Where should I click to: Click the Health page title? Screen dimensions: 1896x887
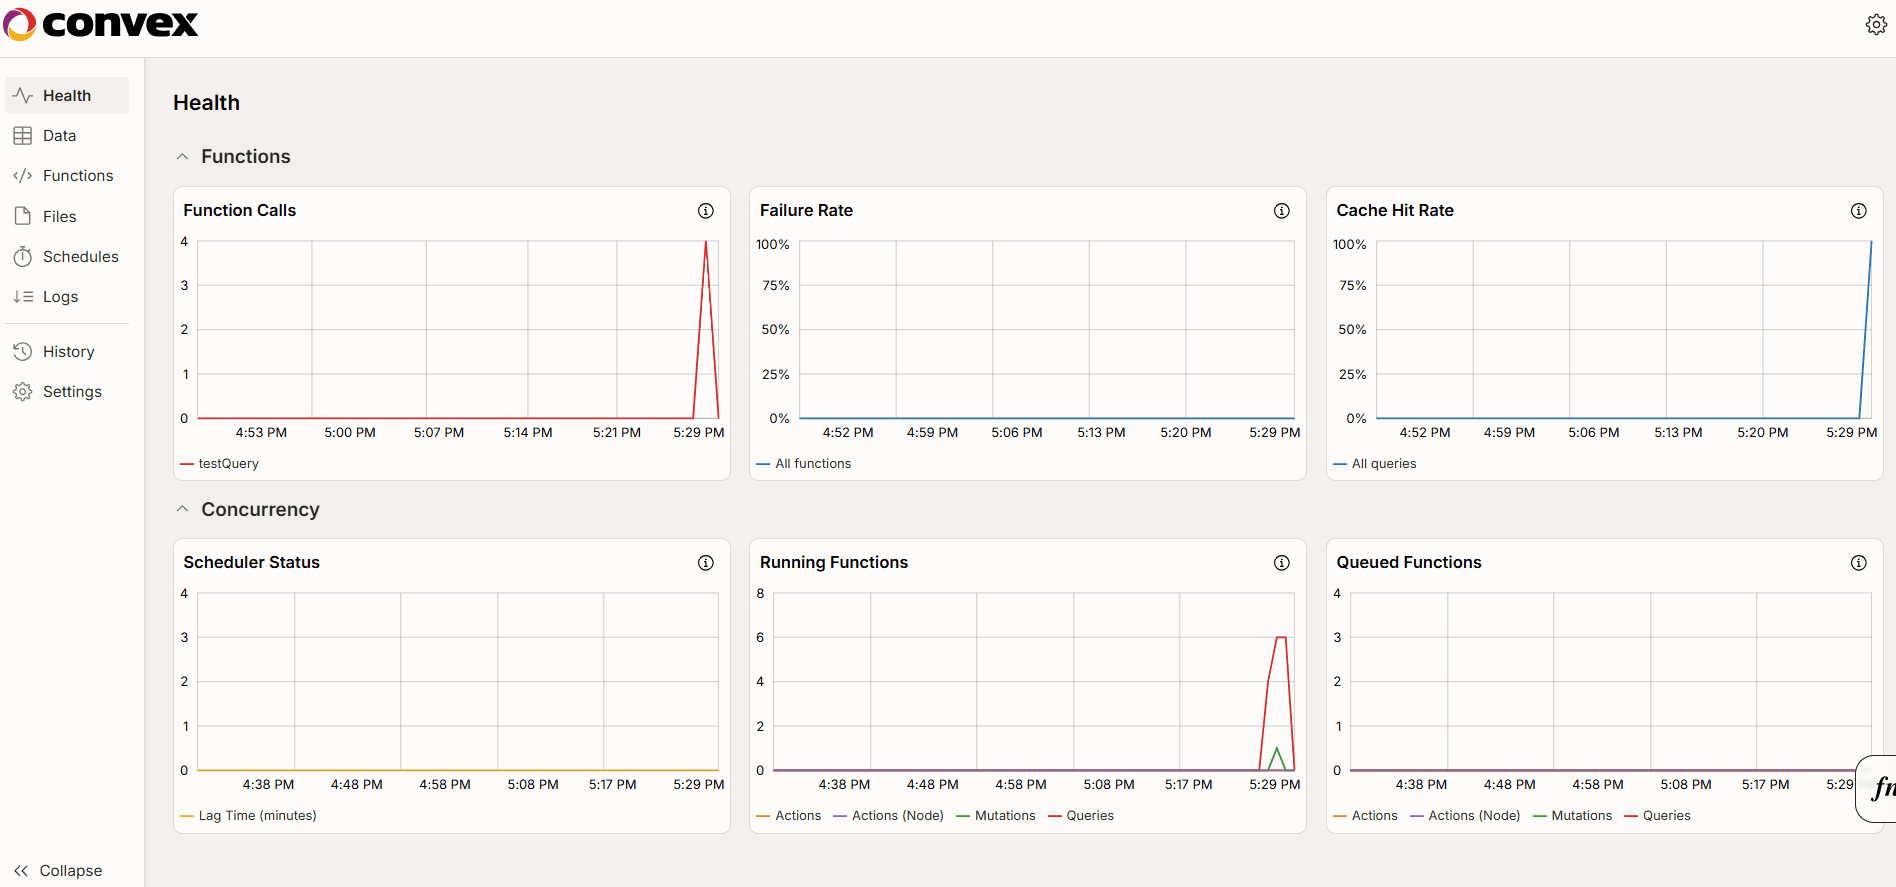[207, 103]
